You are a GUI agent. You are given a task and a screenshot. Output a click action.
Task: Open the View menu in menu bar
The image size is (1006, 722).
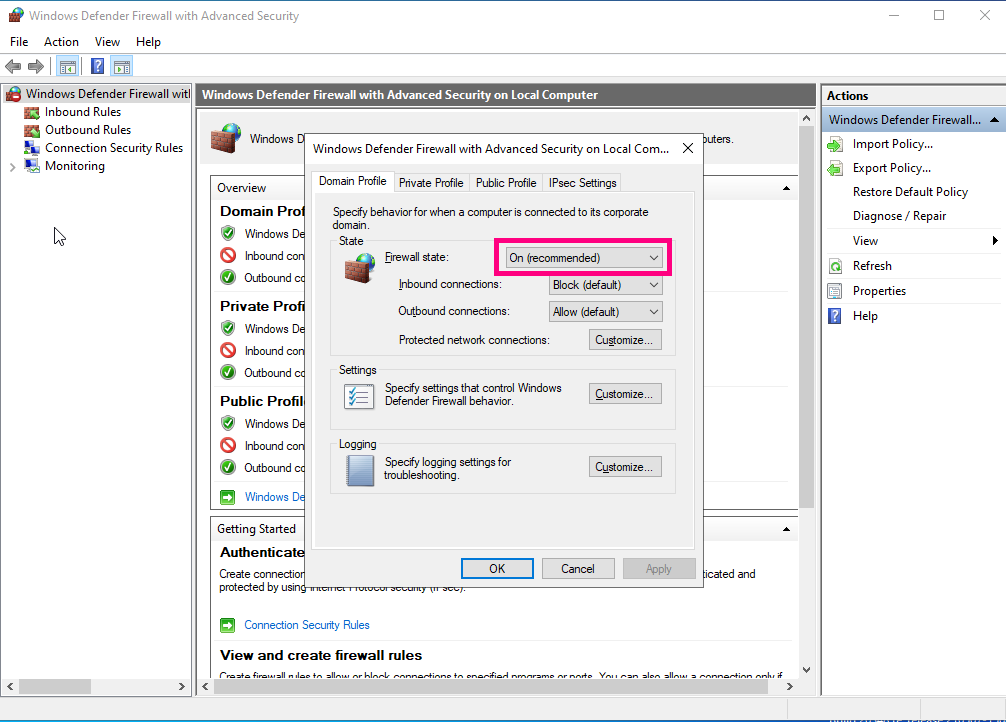pyautogui.click(x=107, y=42)
